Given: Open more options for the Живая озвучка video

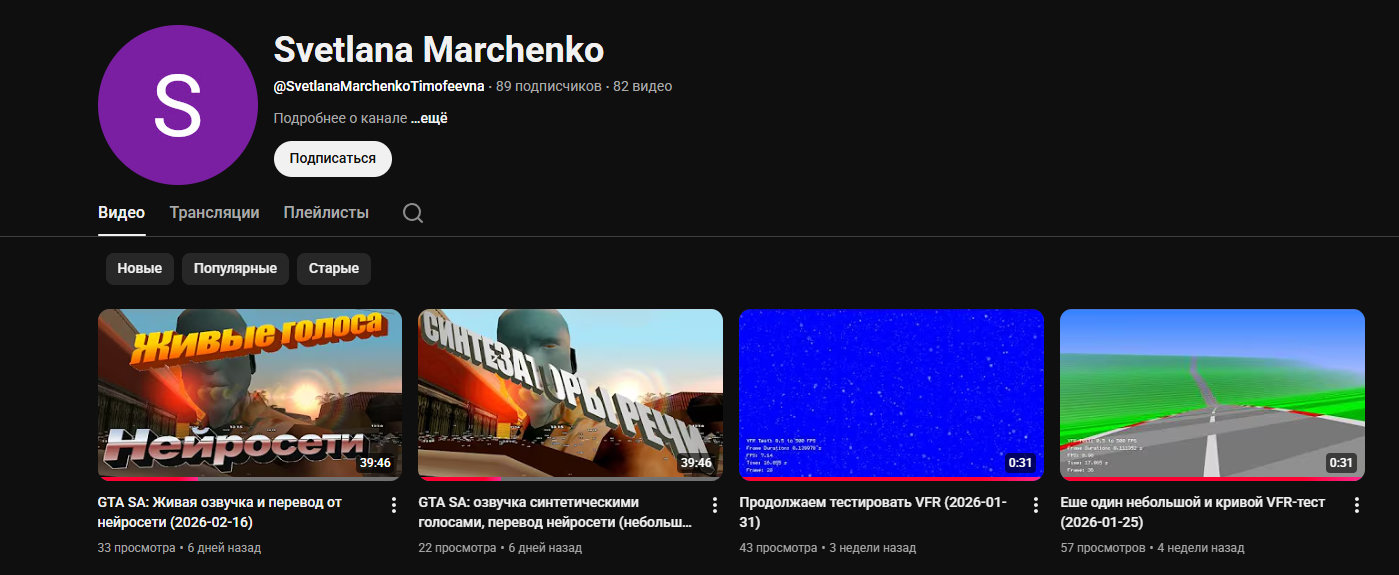Looking at the screenshot, I should [x=394, y=505].
